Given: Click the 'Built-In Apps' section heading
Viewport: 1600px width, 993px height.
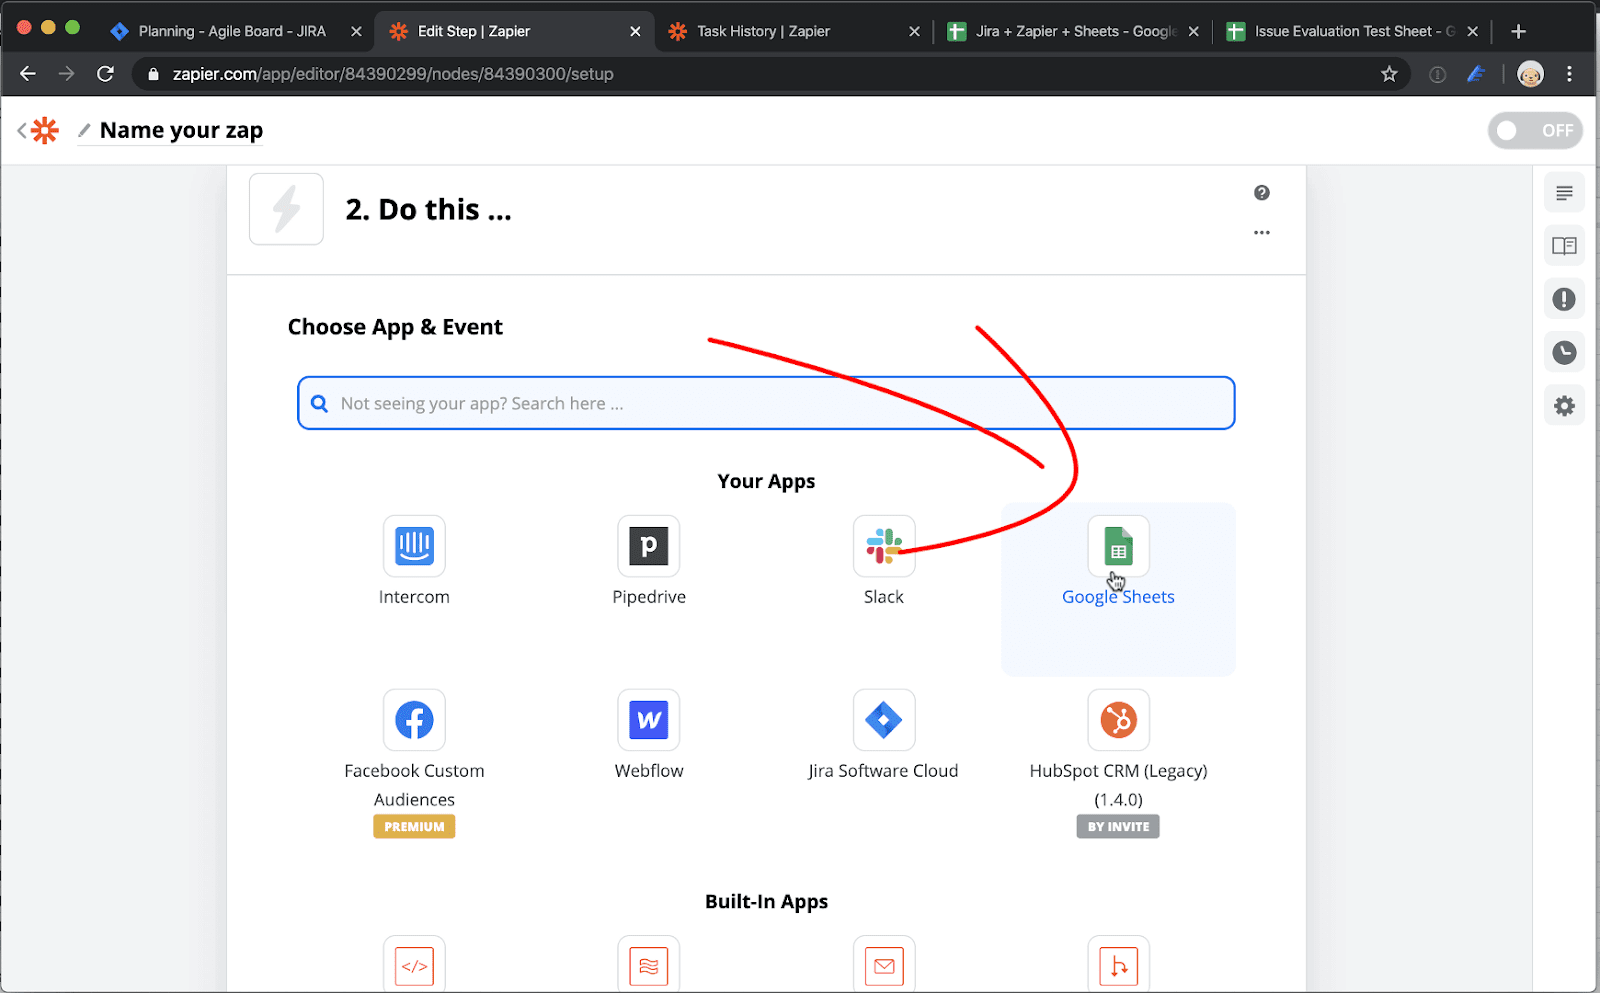Looking at the screenshot, I should pos(766,901).
